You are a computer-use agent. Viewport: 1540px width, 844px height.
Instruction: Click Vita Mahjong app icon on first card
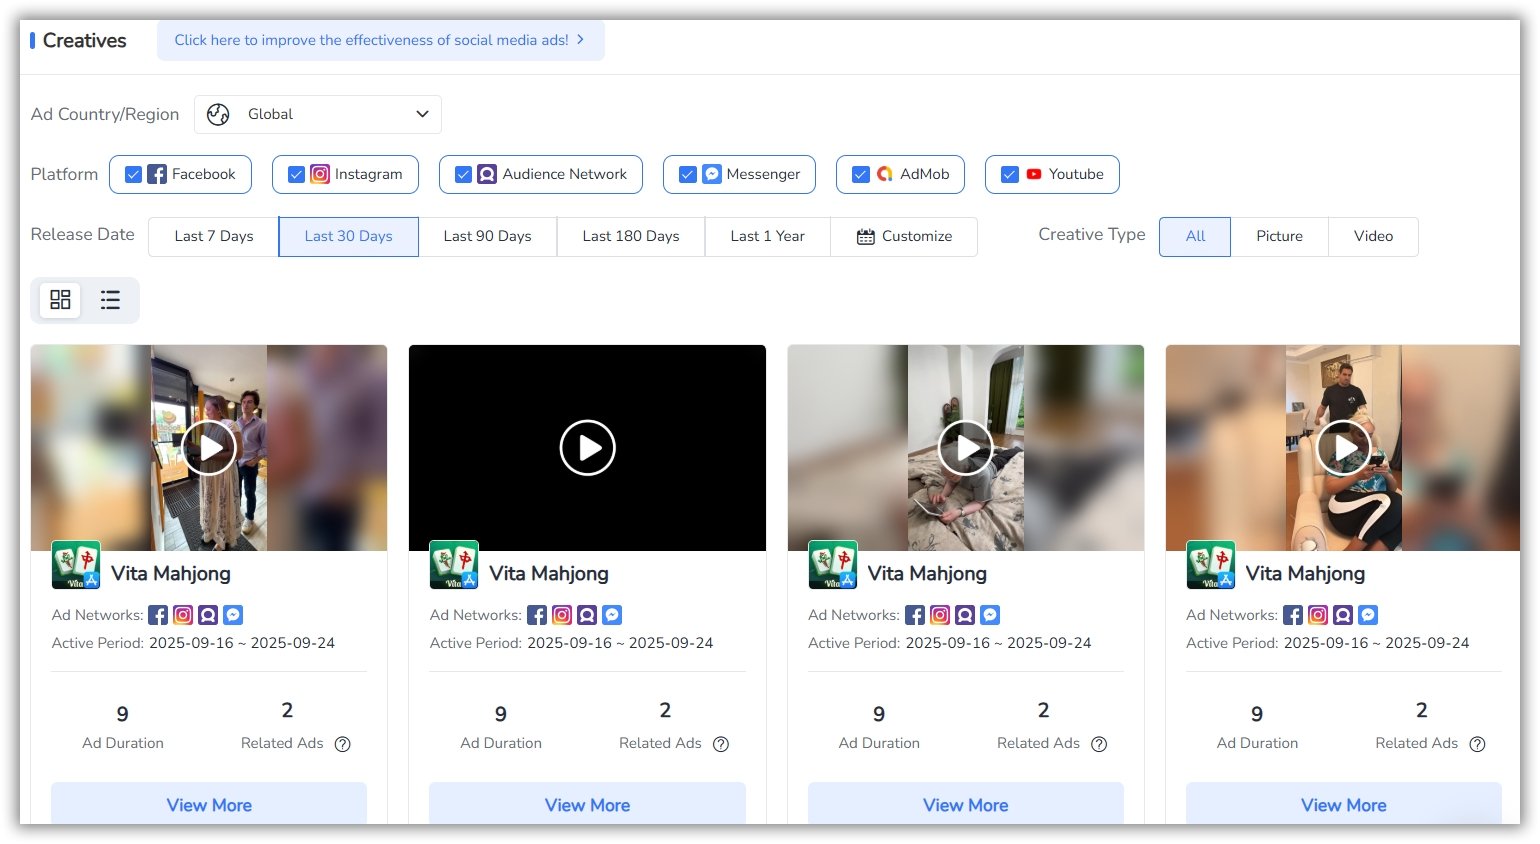76,565
